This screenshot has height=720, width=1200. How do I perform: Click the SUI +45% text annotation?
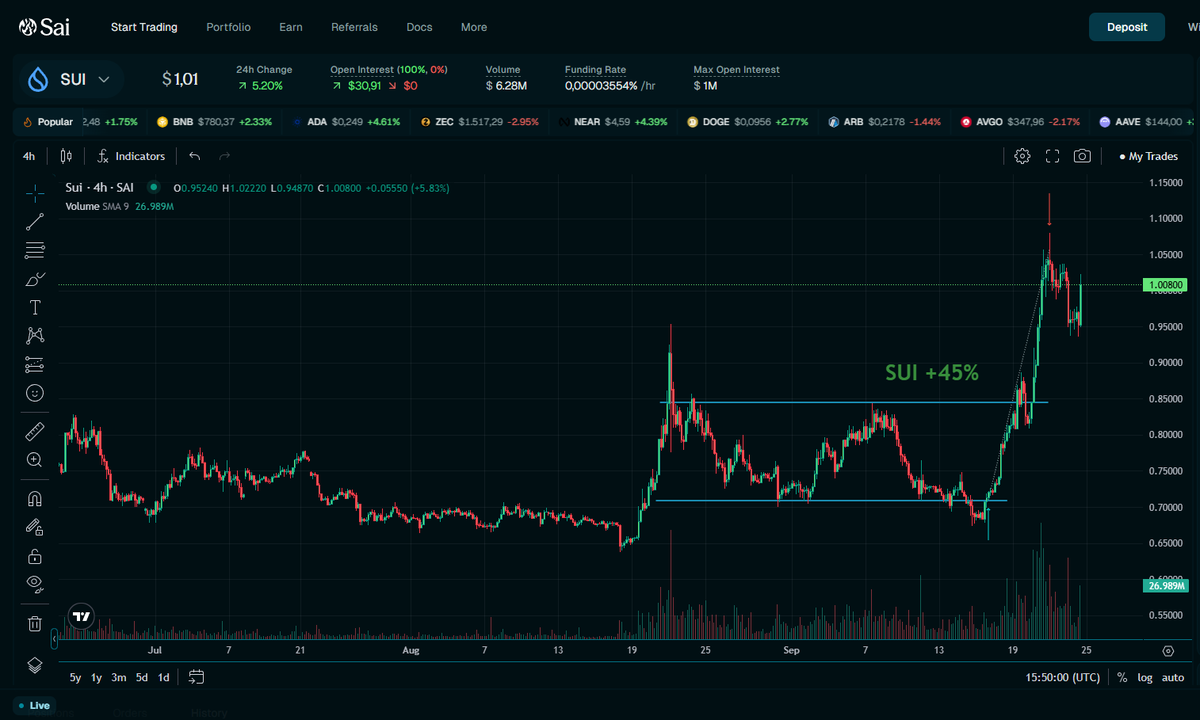[932, 373]
